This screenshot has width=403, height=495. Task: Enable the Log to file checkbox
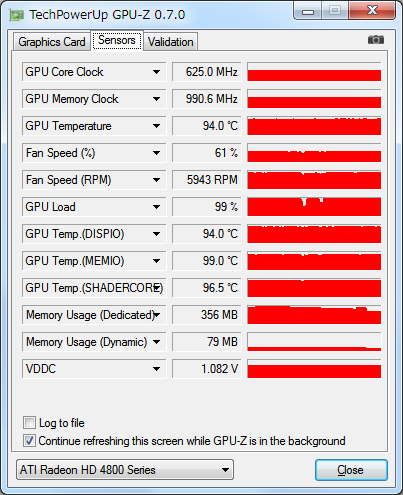29,423
